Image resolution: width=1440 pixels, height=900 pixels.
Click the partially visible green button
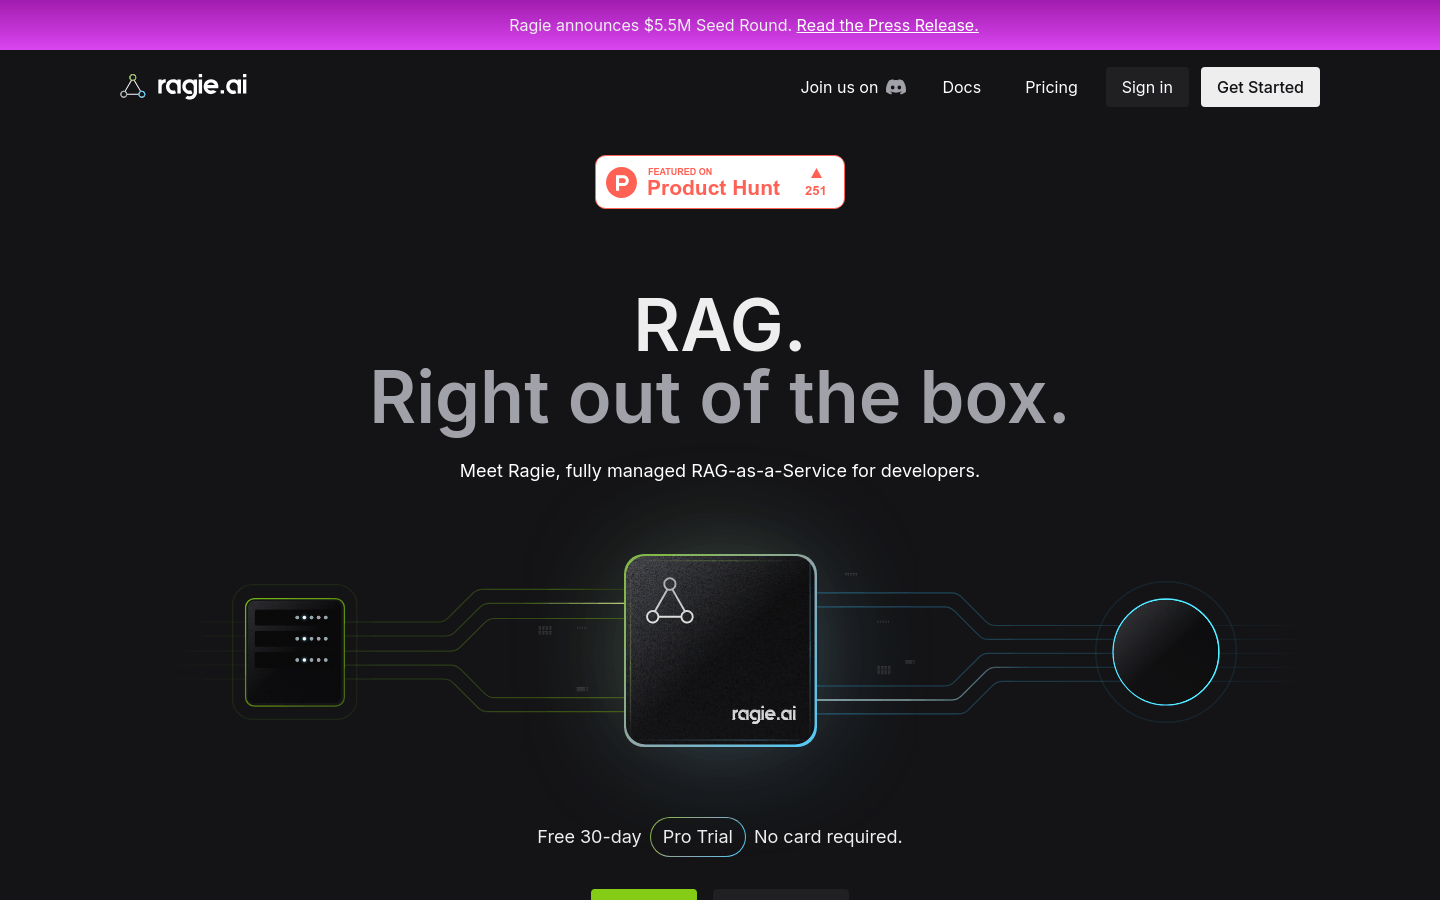click(644, 894)
